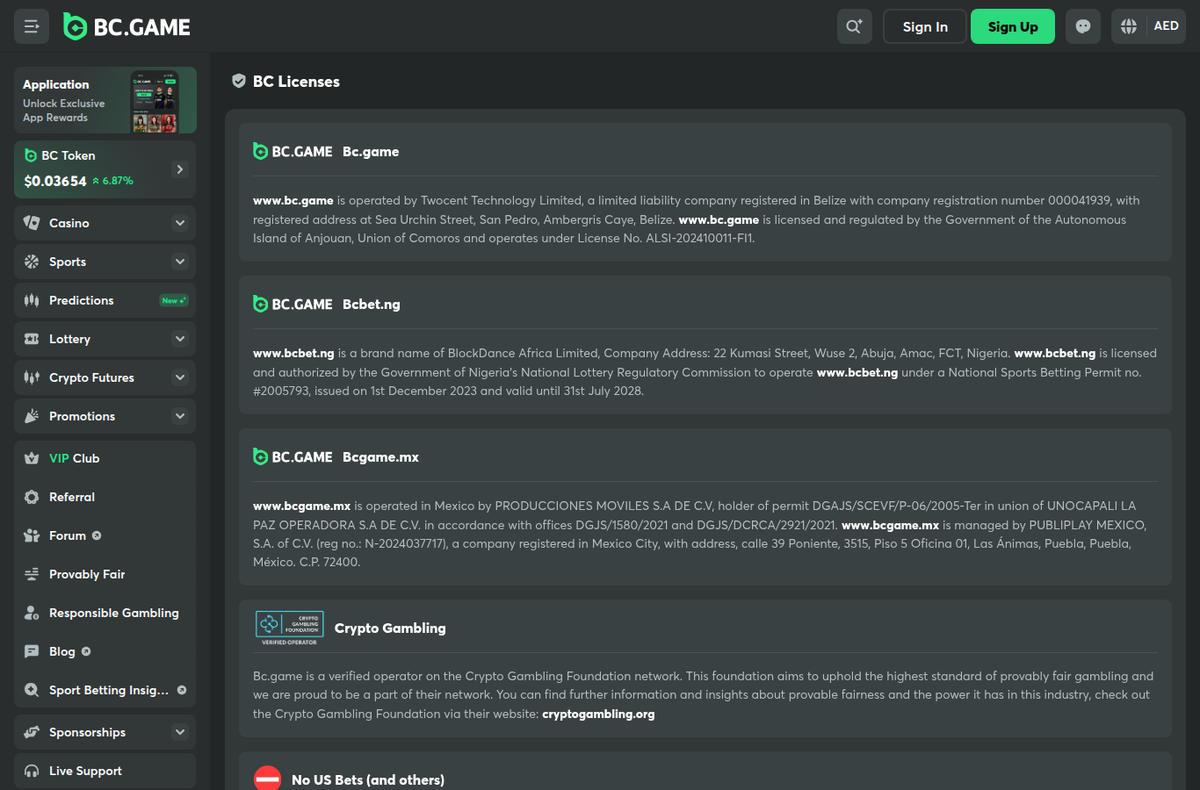The width and height of the screenshot is (1200, 790).
Task: Open the Forum external link
Action: tap(97, 536)
